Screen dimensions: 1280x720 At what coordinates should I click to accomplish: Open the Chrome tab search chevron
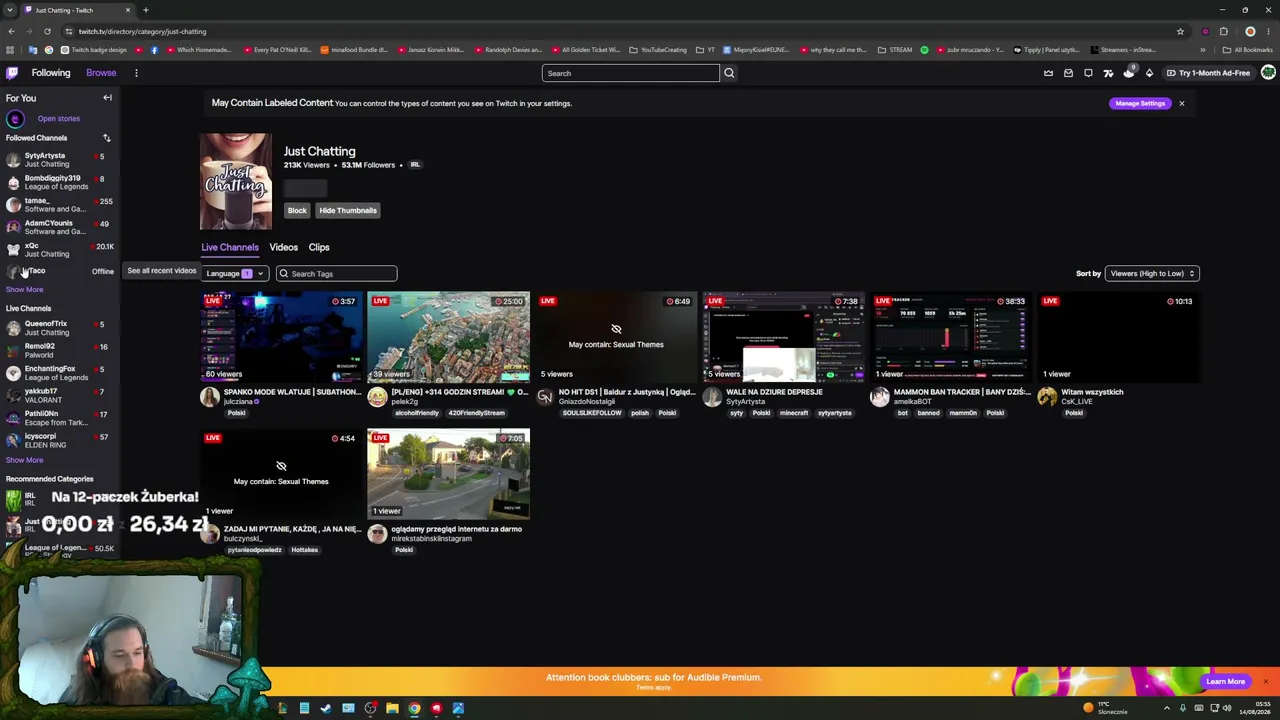click(9, 10)
